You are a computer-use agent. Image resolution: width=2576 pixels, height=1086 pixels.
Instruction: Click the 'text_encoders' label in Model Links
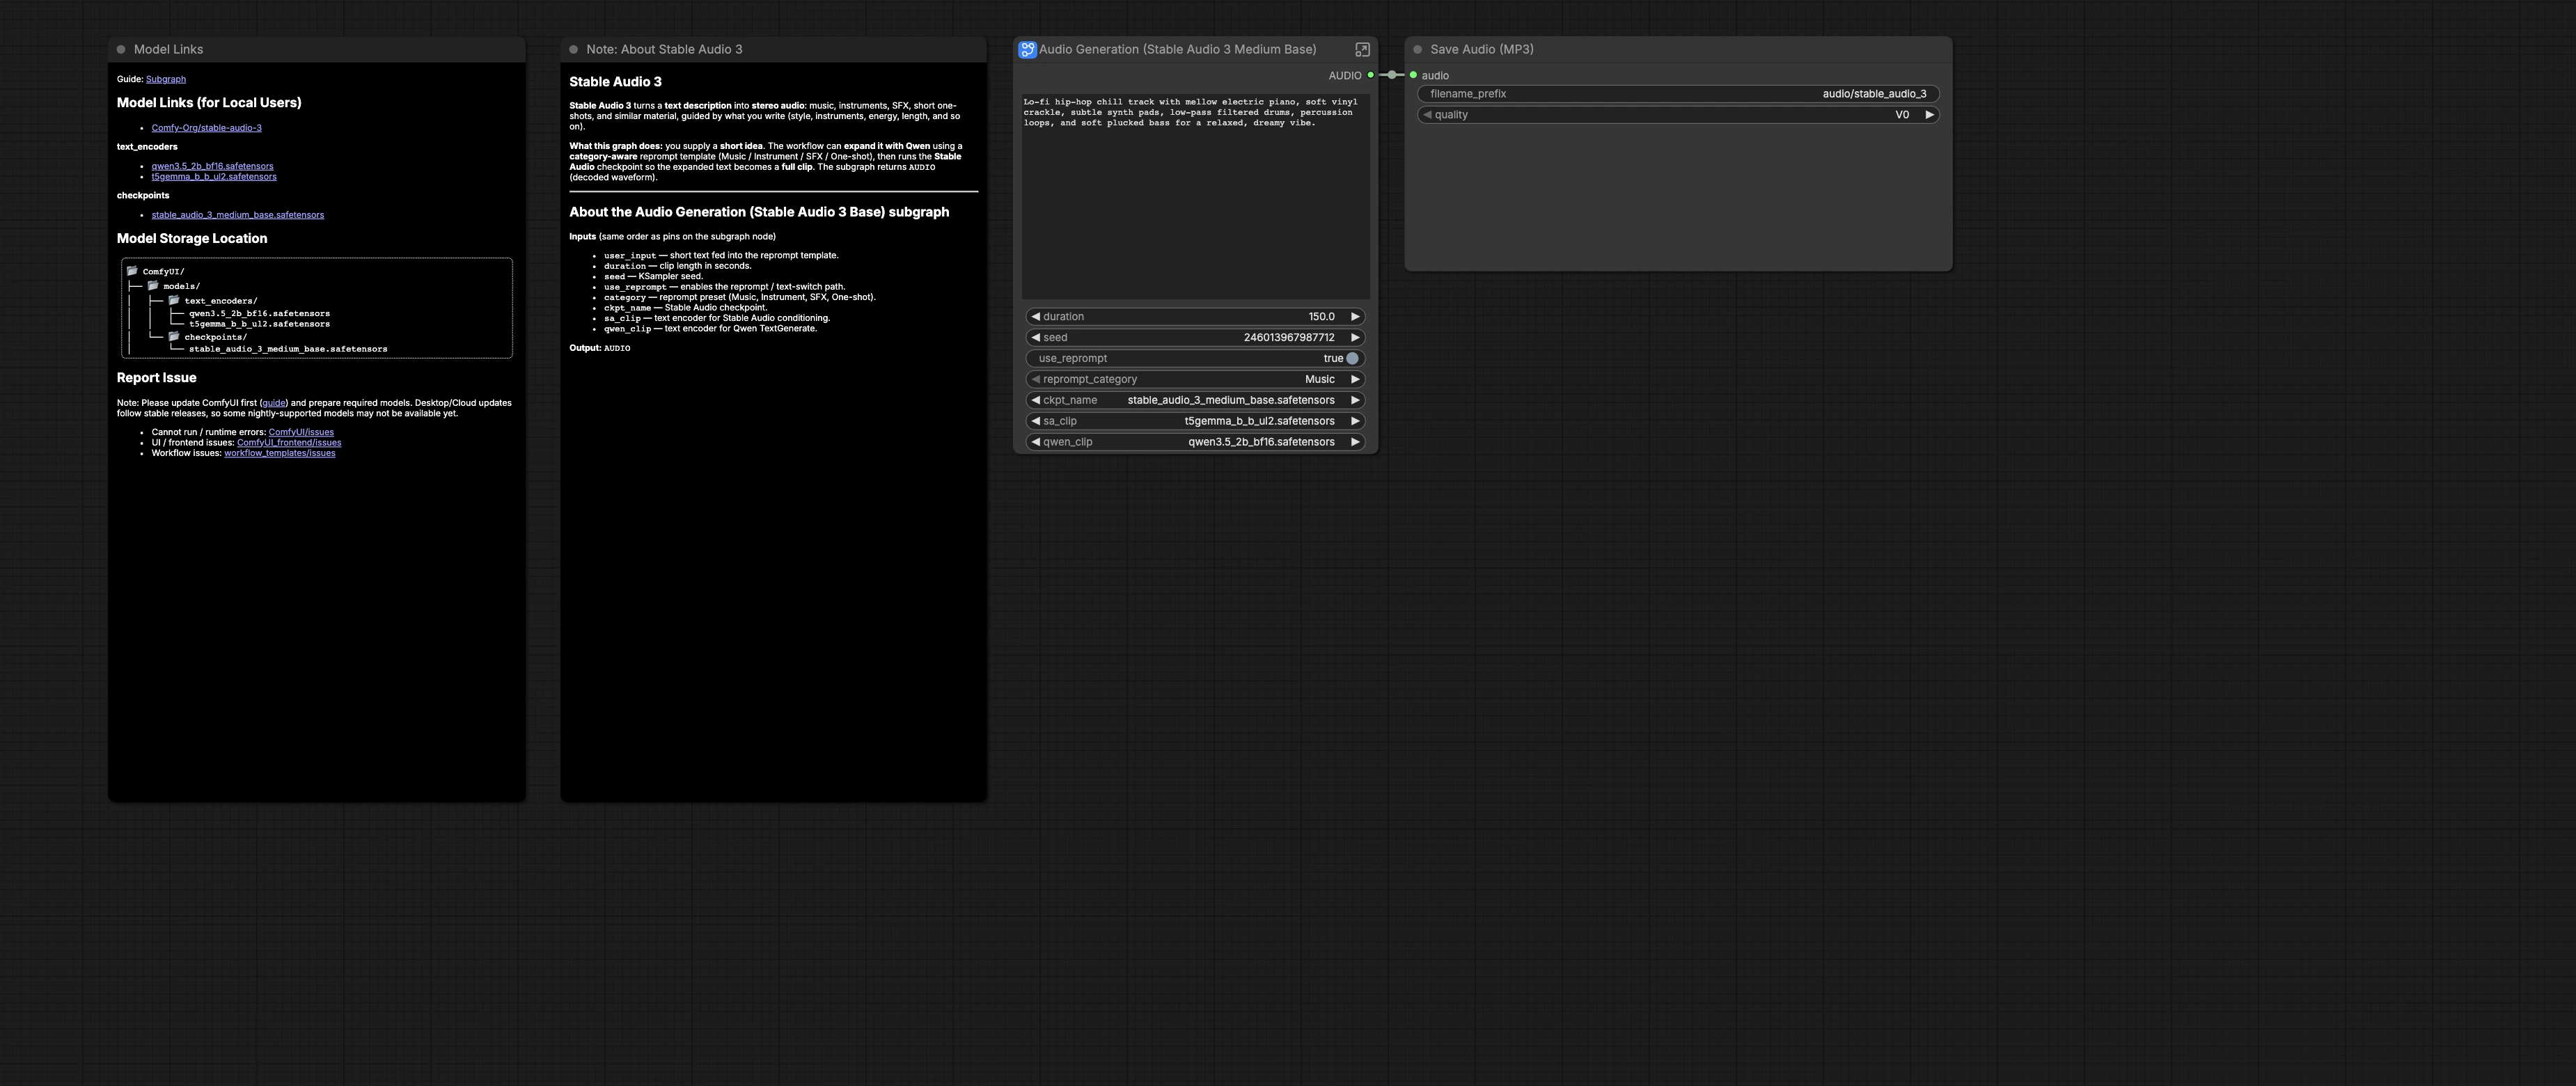[x=147, y=147]
